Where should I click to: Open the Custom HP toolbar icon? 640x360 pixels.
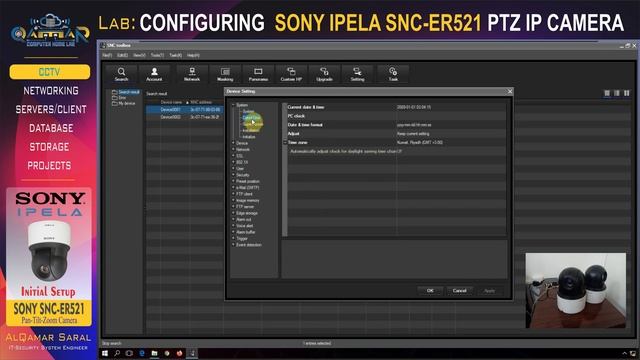pyautogui.click(x=291, y=74)
